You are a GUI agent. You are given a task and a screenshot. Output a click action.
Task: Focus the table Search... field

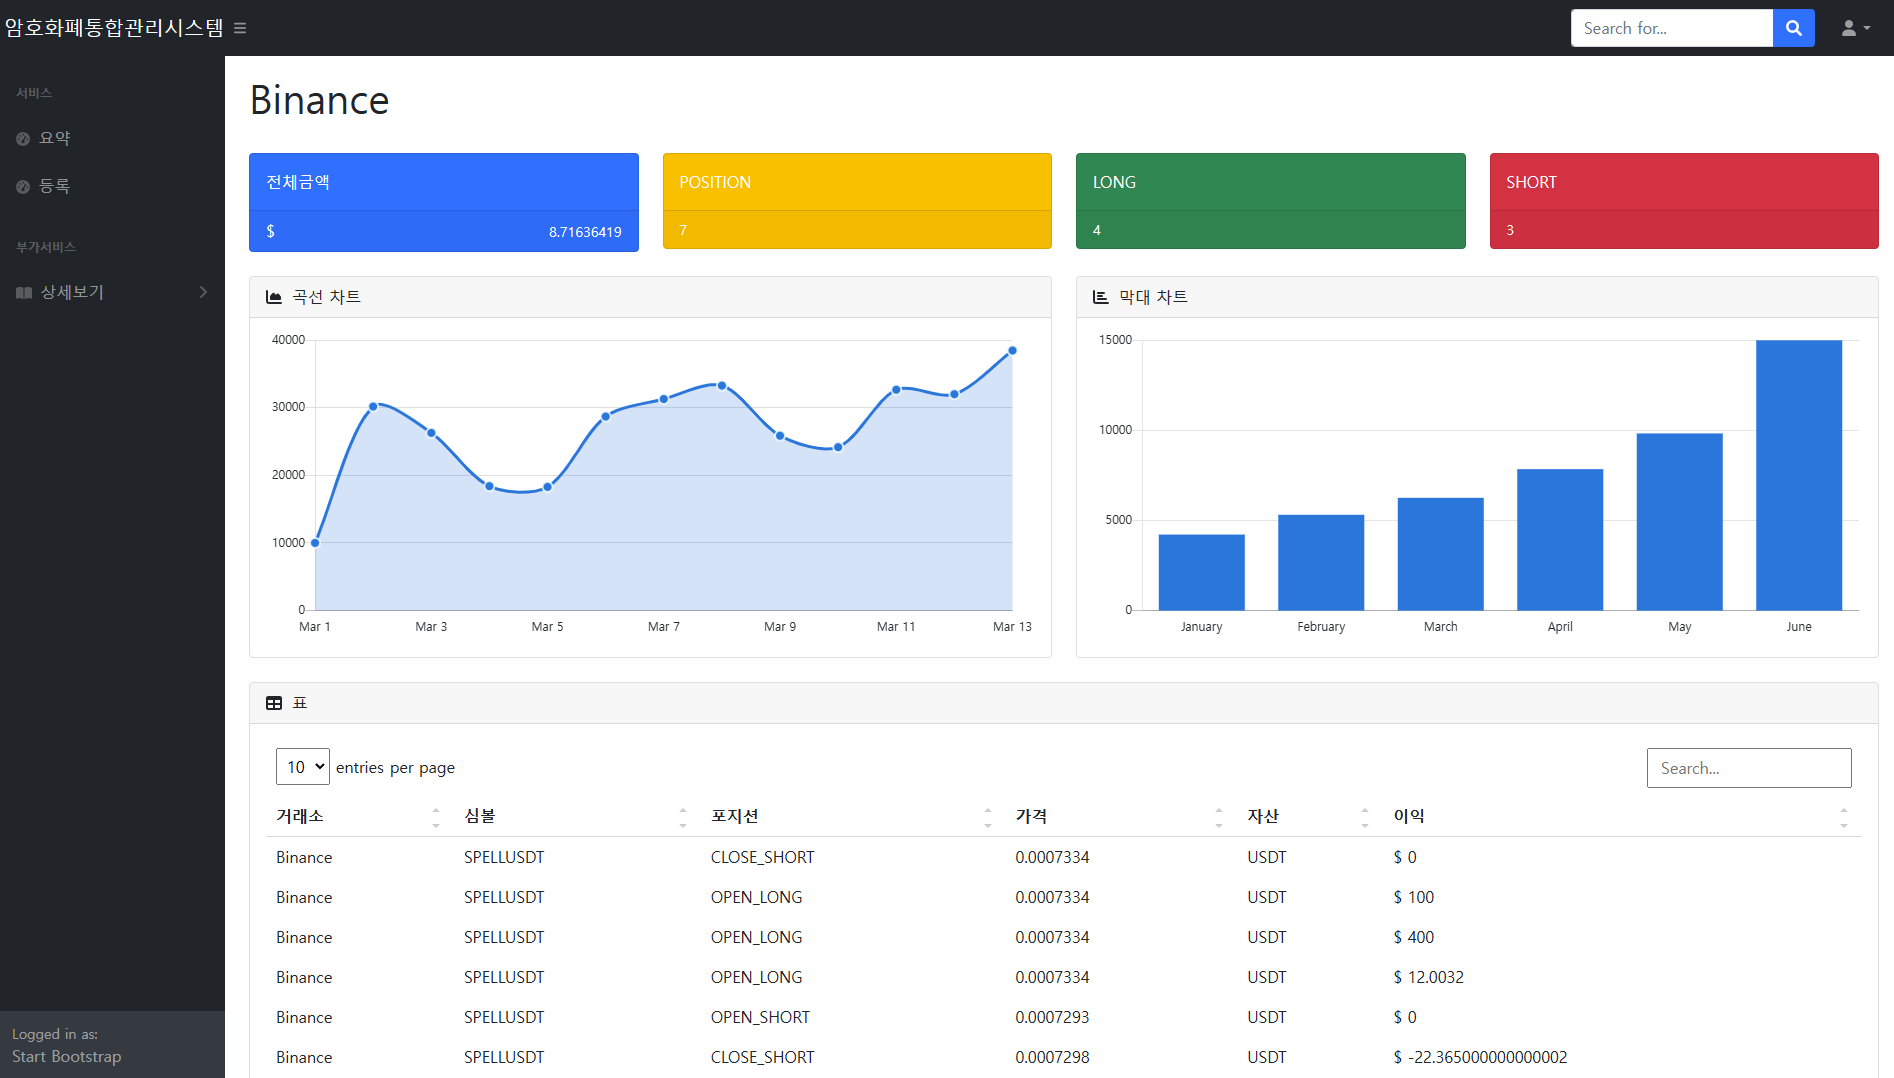(1749, 768)
